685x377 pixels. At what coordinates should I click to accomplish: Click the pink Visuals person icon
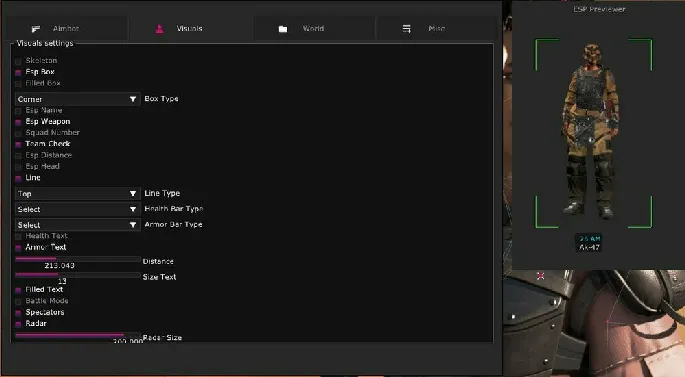click(x=159, y=29)
